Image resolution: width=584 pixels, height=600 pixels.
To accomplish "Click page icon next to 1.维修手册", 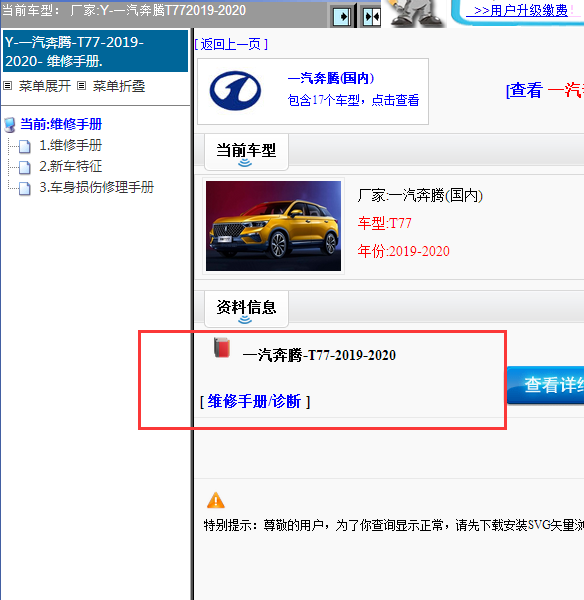I will coord(25,146).
